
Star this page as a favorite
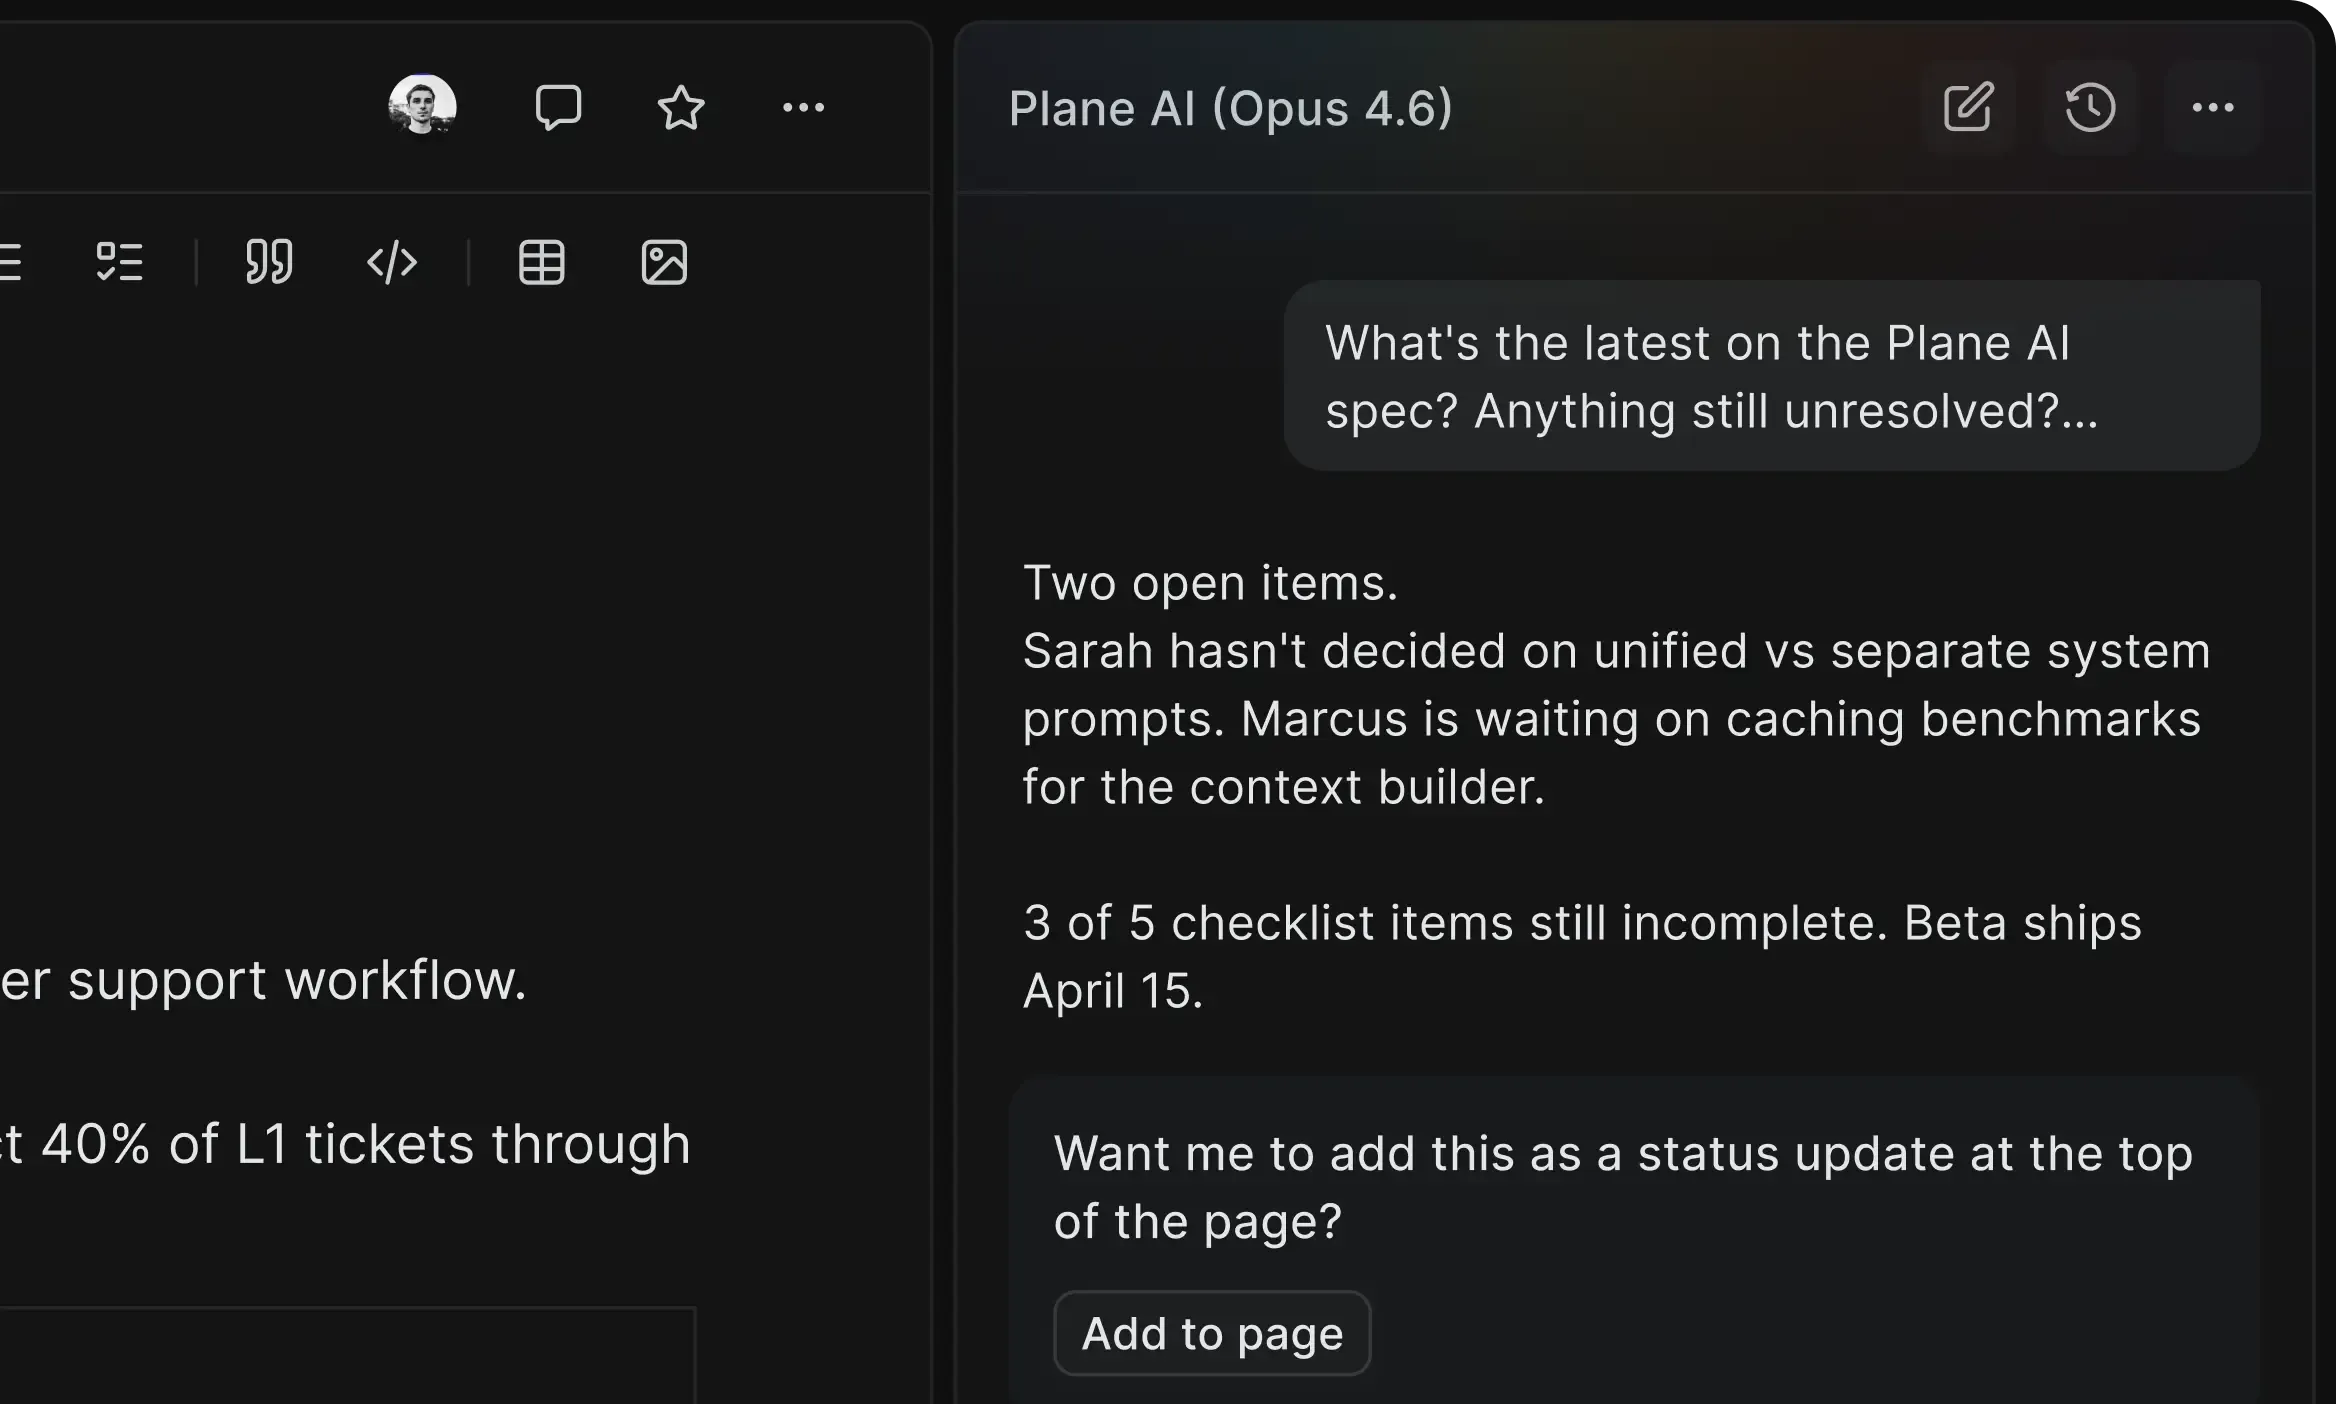point(681,108)
